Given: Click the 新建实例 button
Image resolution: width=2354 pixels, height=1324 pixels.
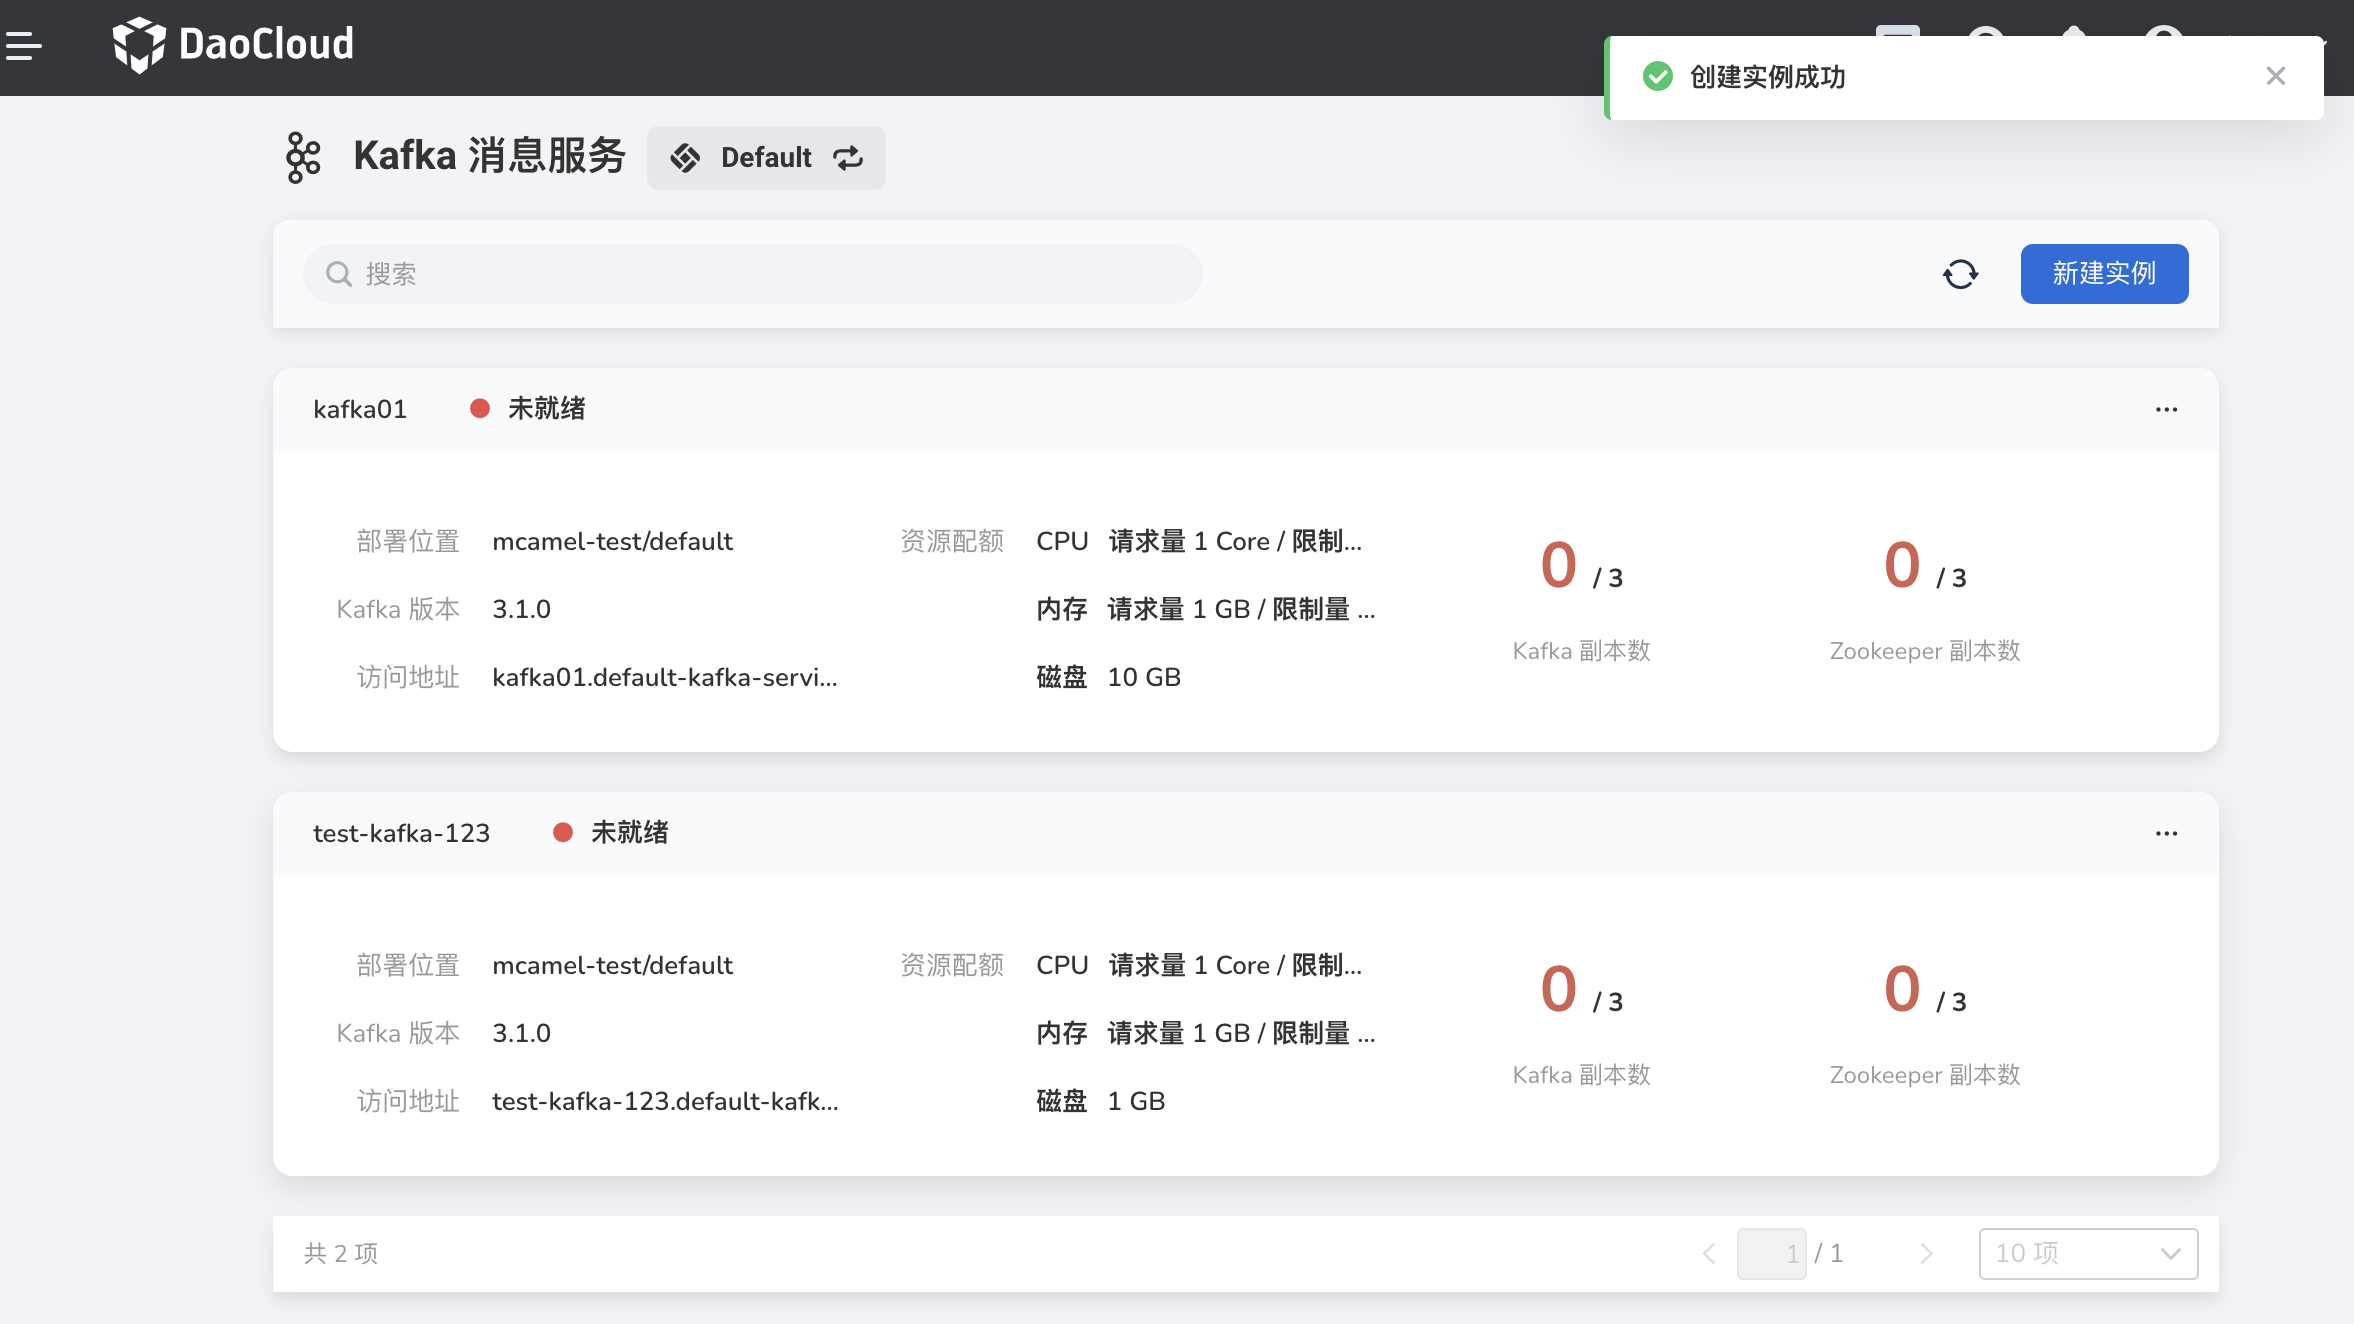Looking at the screenshot, I should coord(2104,274).
